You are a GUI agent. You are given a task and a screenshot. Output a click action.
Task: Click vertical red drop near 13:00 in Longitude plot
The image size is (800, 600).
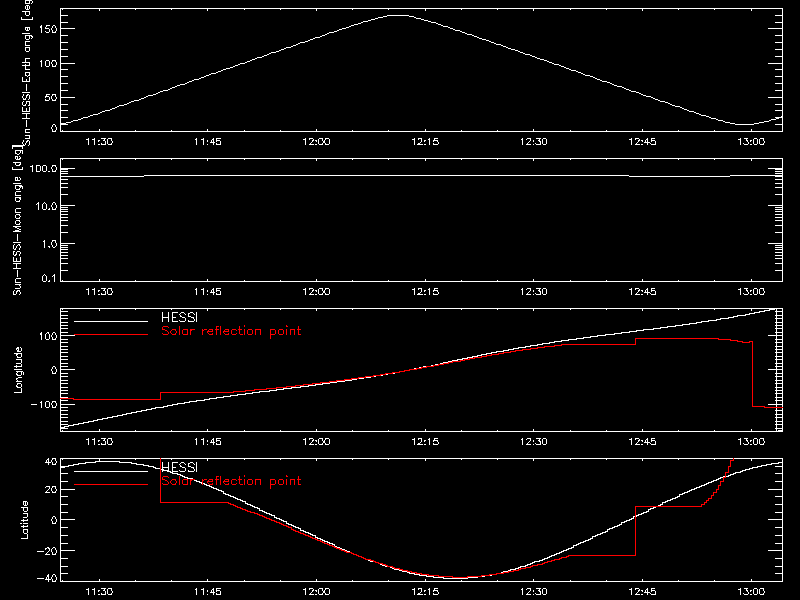[x=753, y=374]
